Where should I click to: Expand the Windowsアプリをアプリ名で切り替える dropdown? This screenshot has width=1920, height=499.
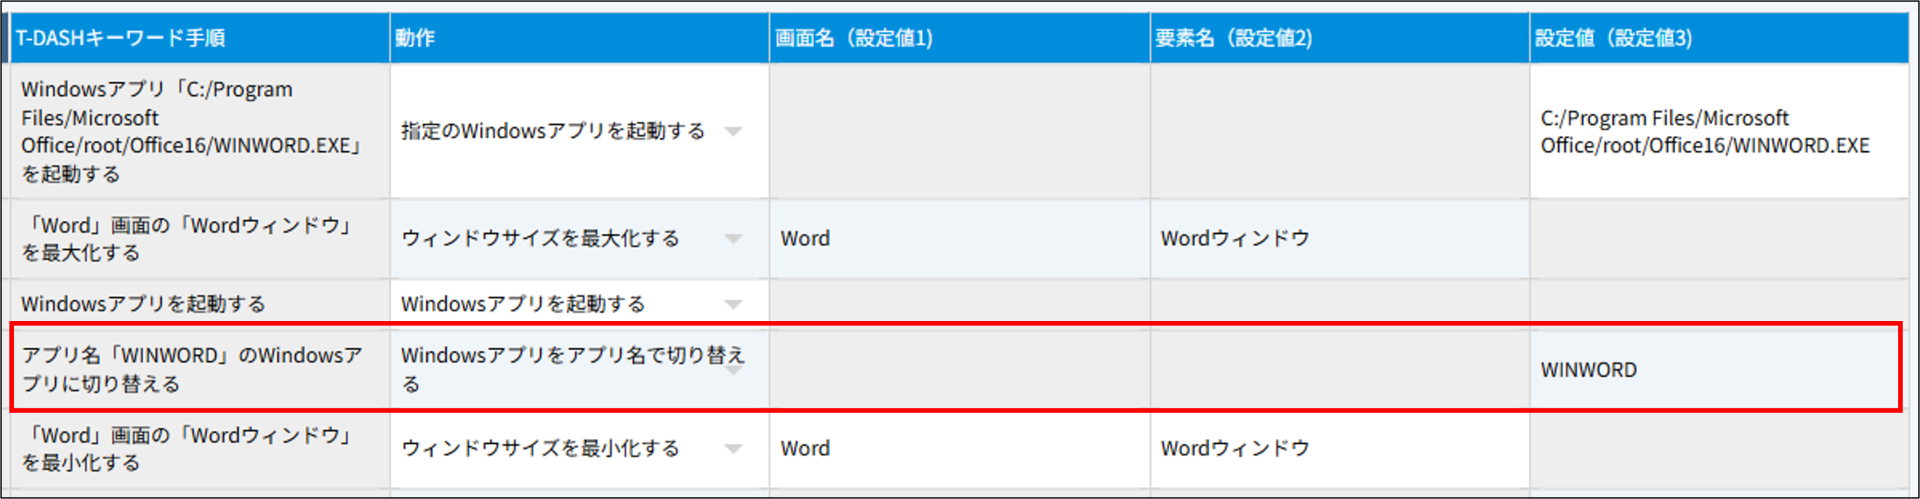point(733,370)
